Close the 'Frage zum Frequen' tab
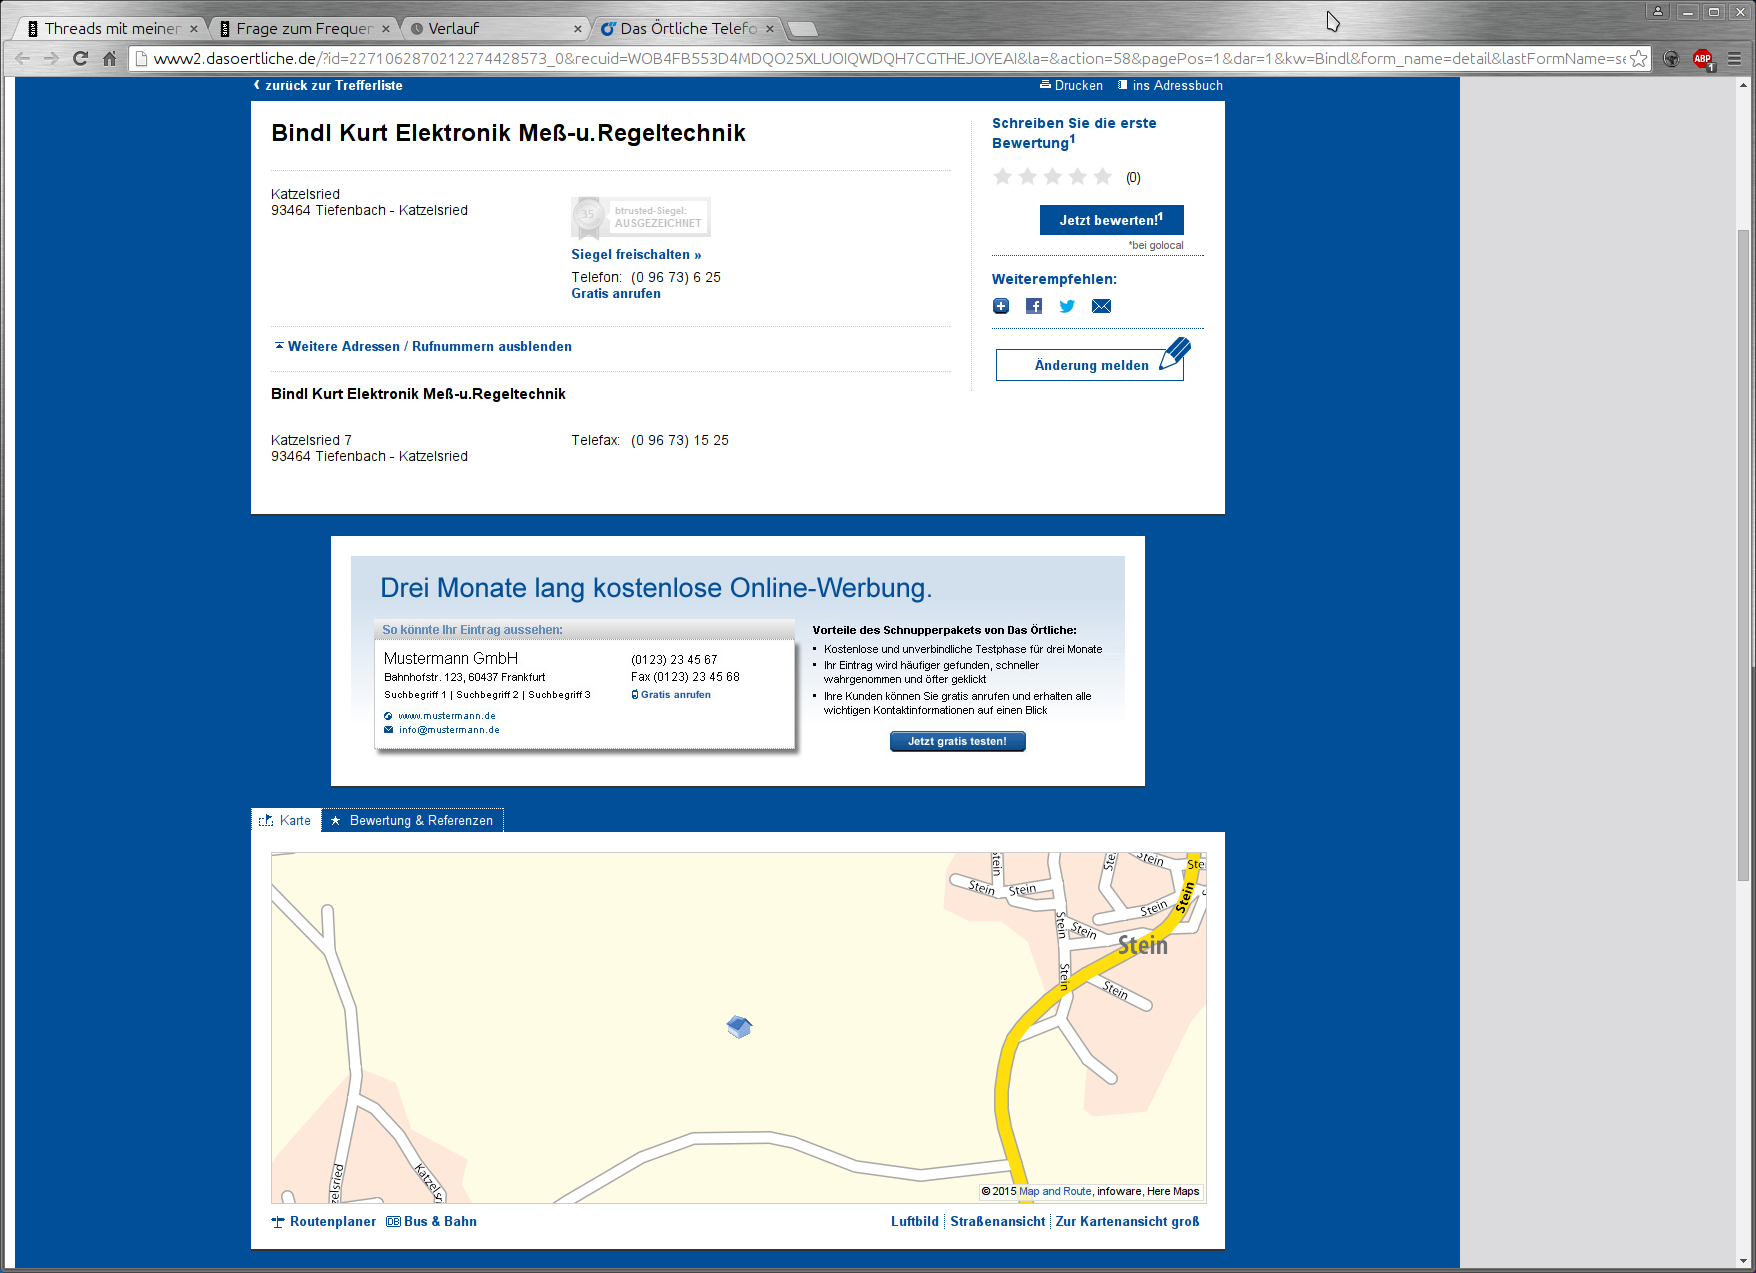The width and height of the screenshot is (1756, 1273). pos(386,29)
